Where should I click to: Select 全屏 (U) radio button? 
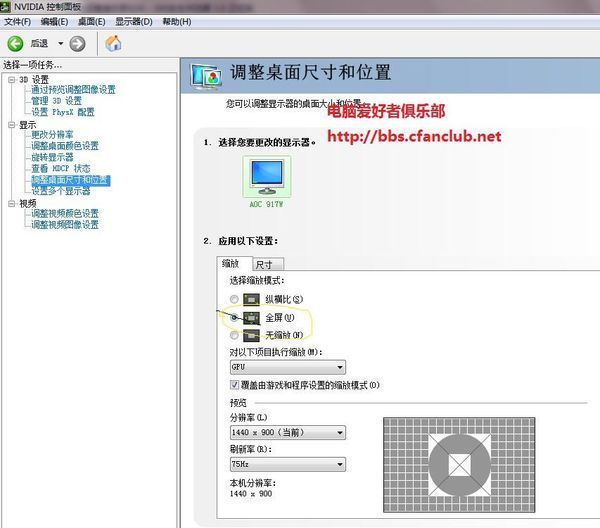(234, 317)
